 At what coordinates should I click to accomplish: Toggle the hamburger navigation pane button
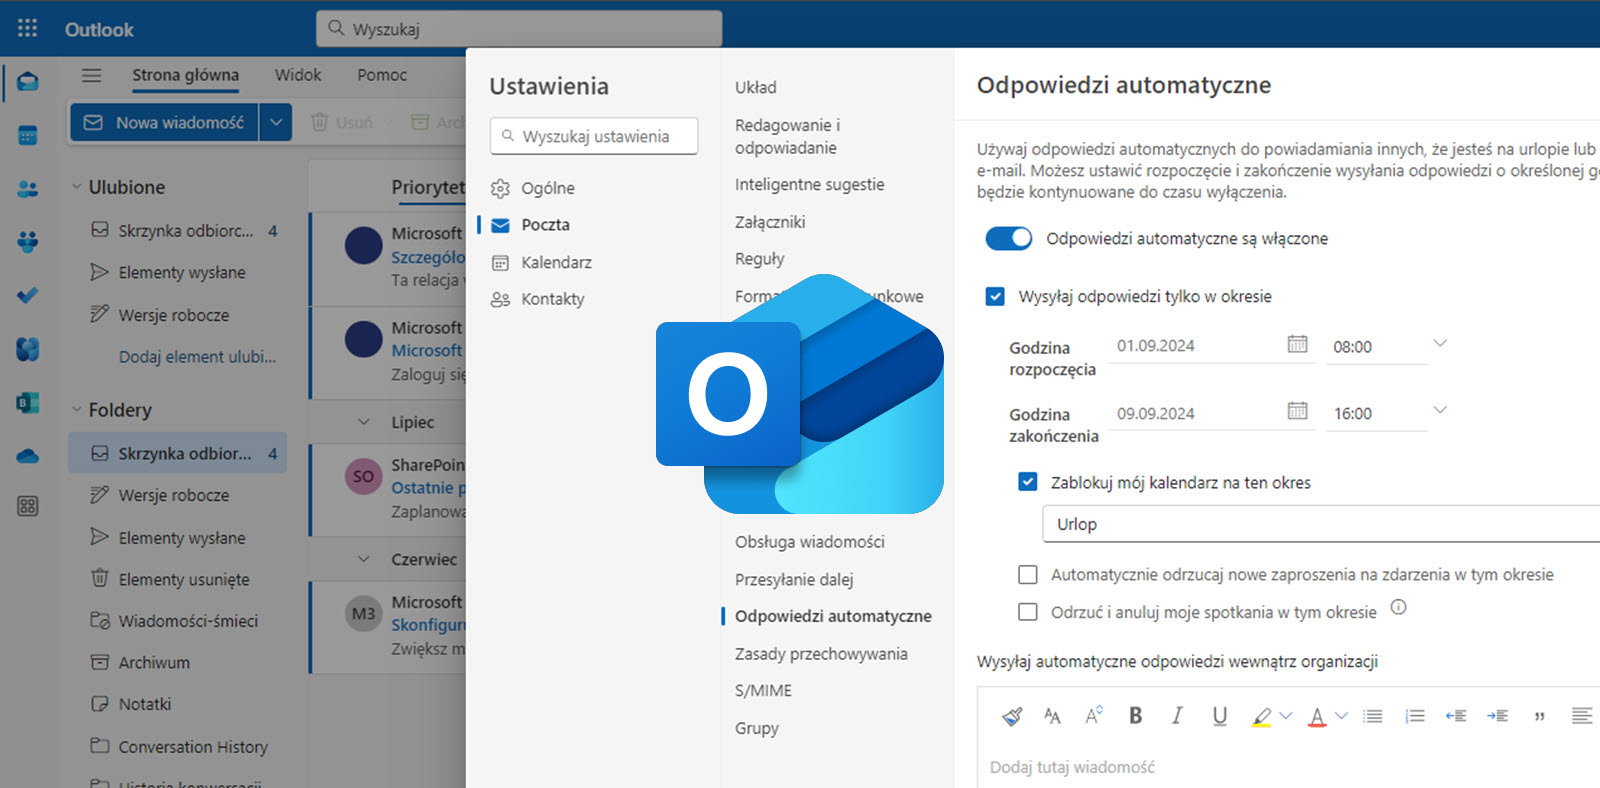pyautogui.click(x=91, y=75)
